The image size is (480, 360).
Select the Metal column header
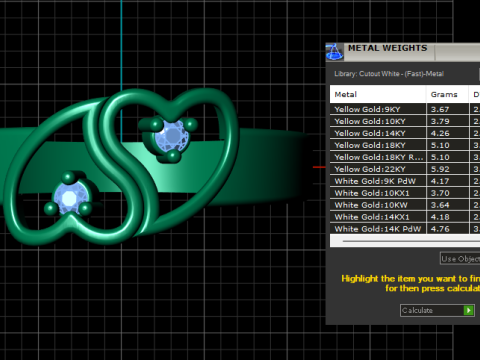(378, 94)
